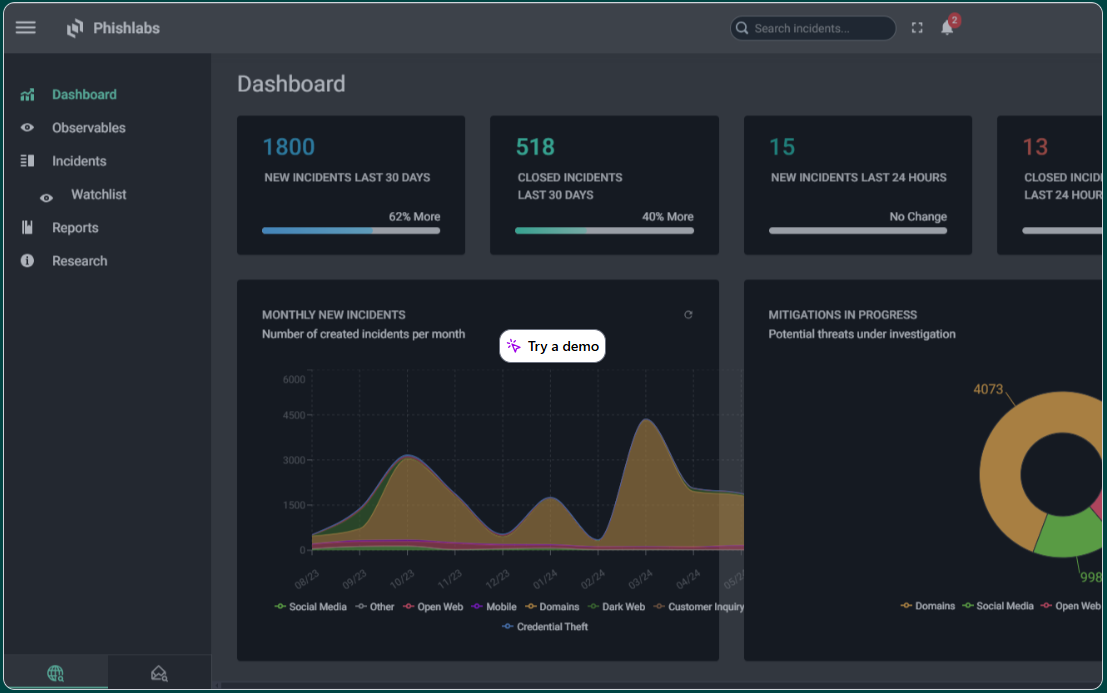1107x693 pixels.
Task: Click the 62% More progress bar
Action: tap(350, 230)
